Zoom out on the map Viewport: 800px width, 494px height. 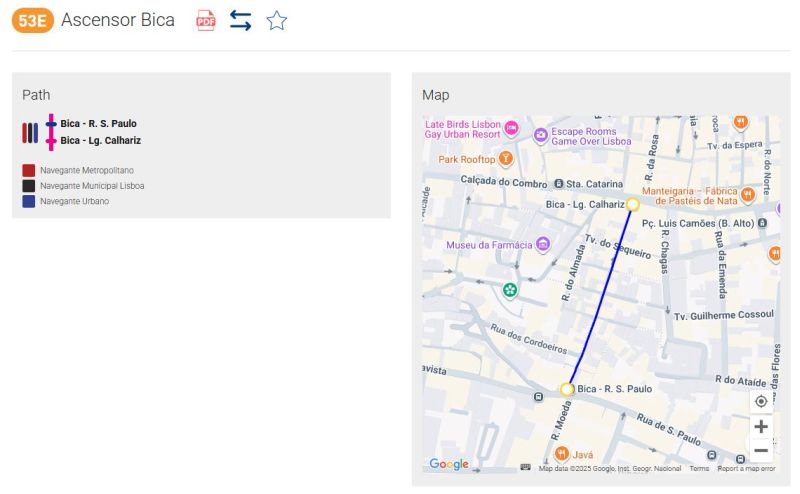(x=761, y=450)
